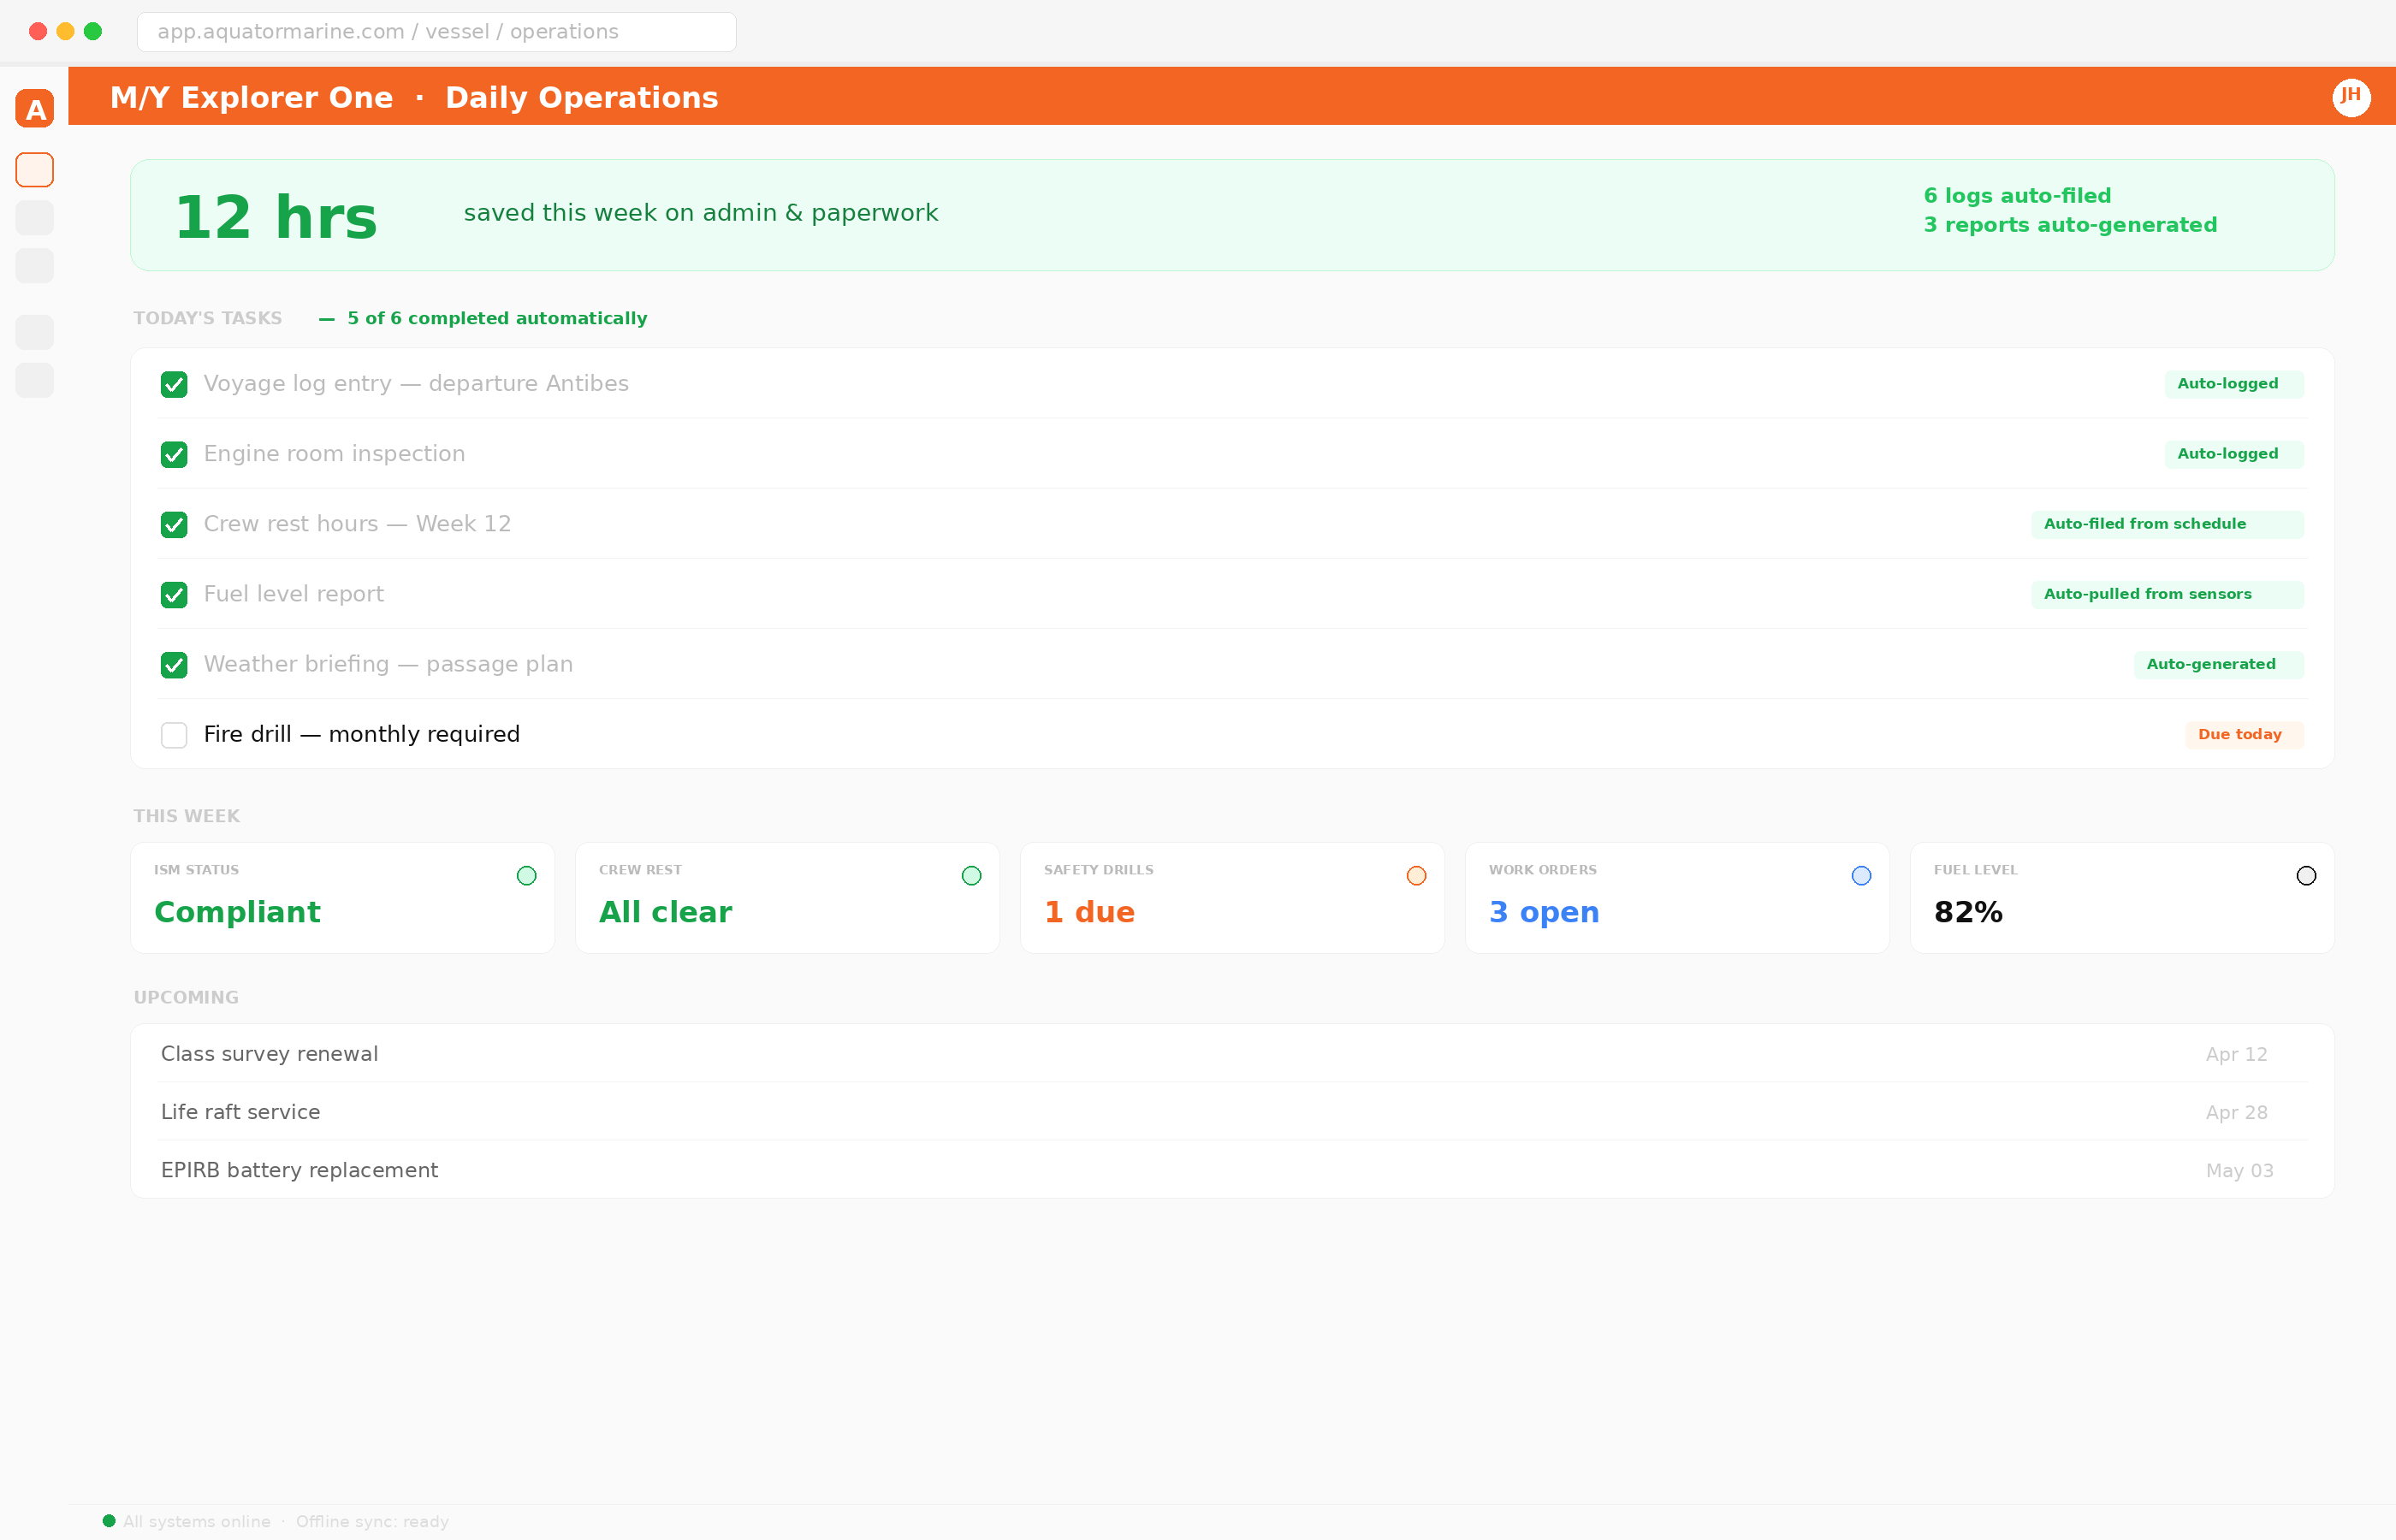Screen dimensions: 2396x1540
Task: Click the Crew Rest green indicator dot
Action: 971,876
